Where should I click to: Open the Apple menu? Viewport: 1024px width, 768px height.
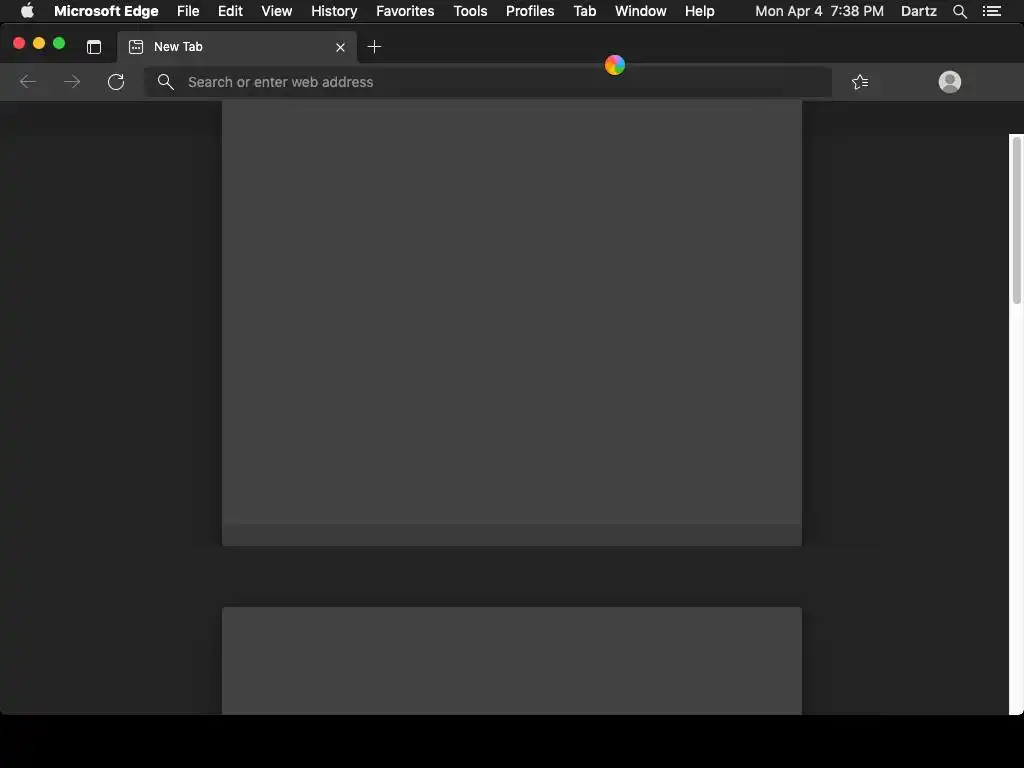(27, 11)
